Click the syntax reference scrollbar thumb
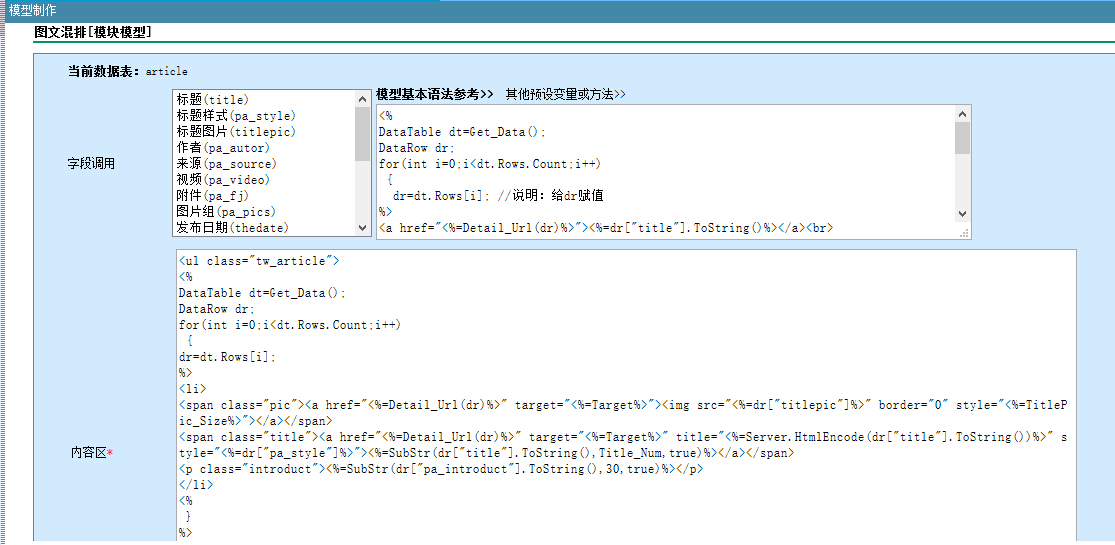The height and width of the screenshot is (545, 1115). click(962, 137)
